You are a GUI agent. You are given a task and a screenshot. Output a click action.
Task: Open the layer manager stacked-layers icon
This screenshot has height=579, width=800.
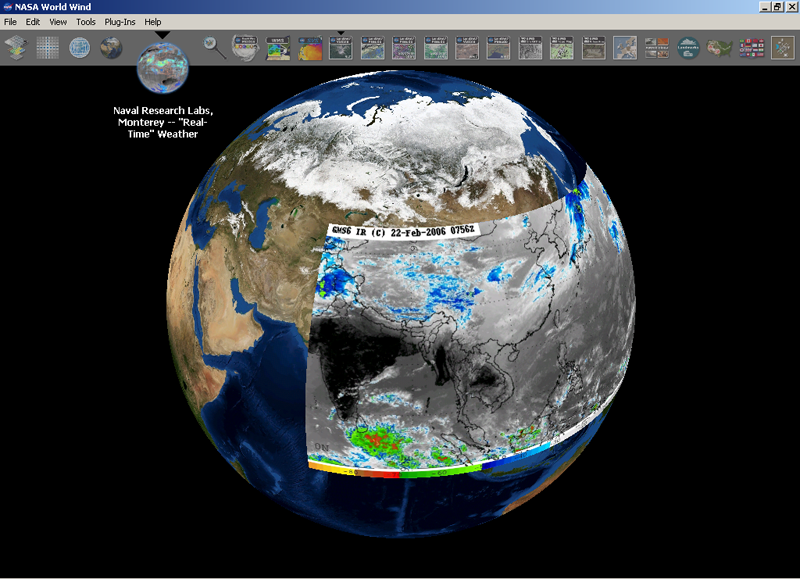click(x=16, y=48)
